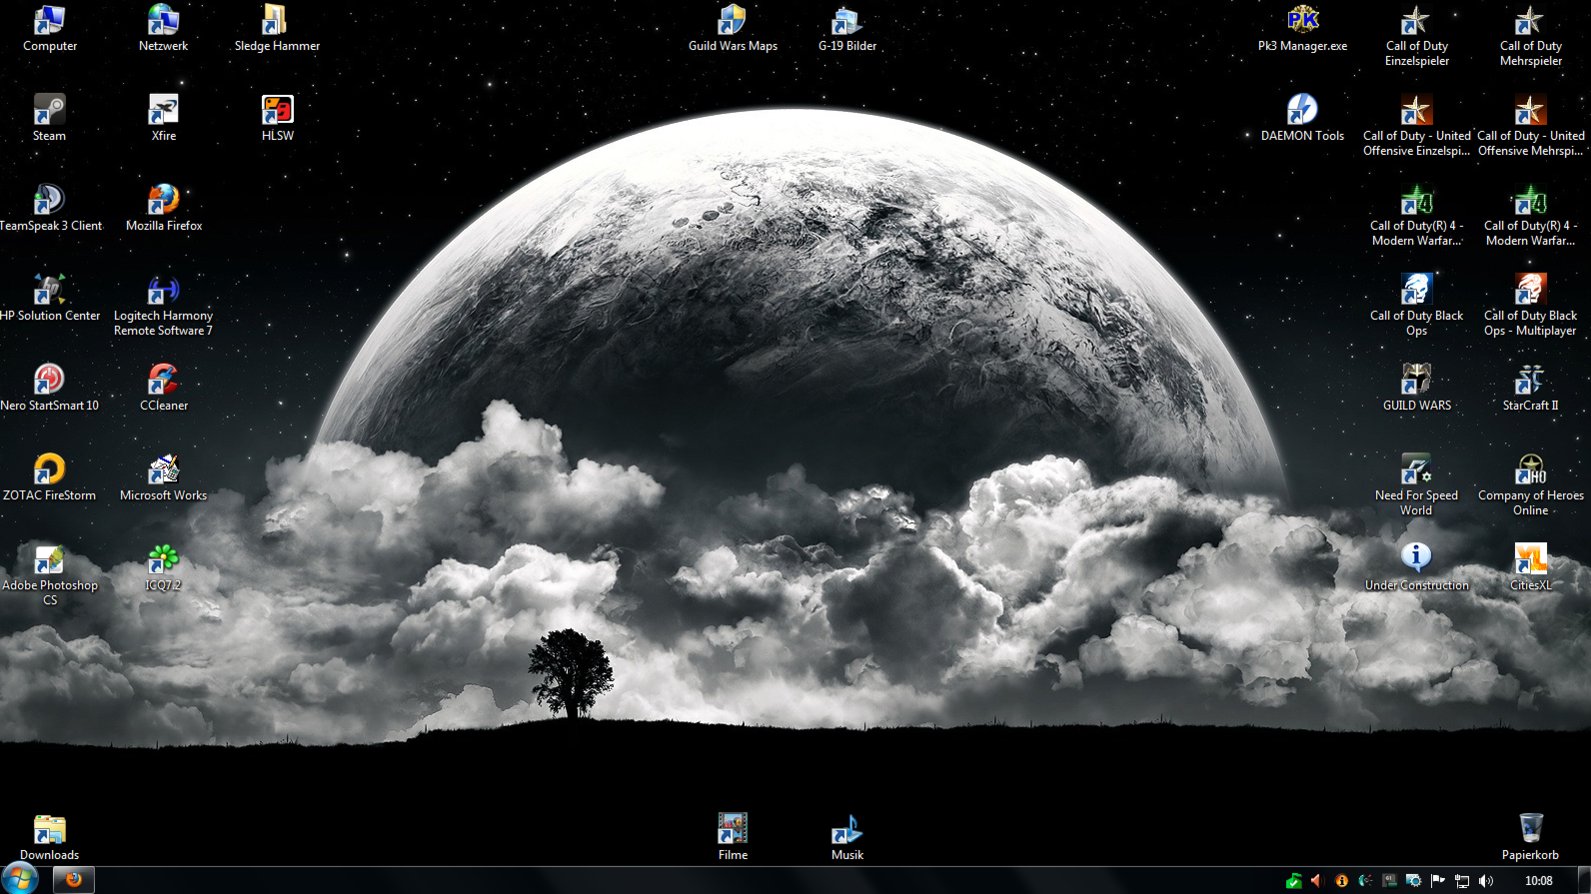Select the Mozilla Firefox desktop icon
Image resolution: width=1591 pixels, height=894 pixels.
coord(163,200)
